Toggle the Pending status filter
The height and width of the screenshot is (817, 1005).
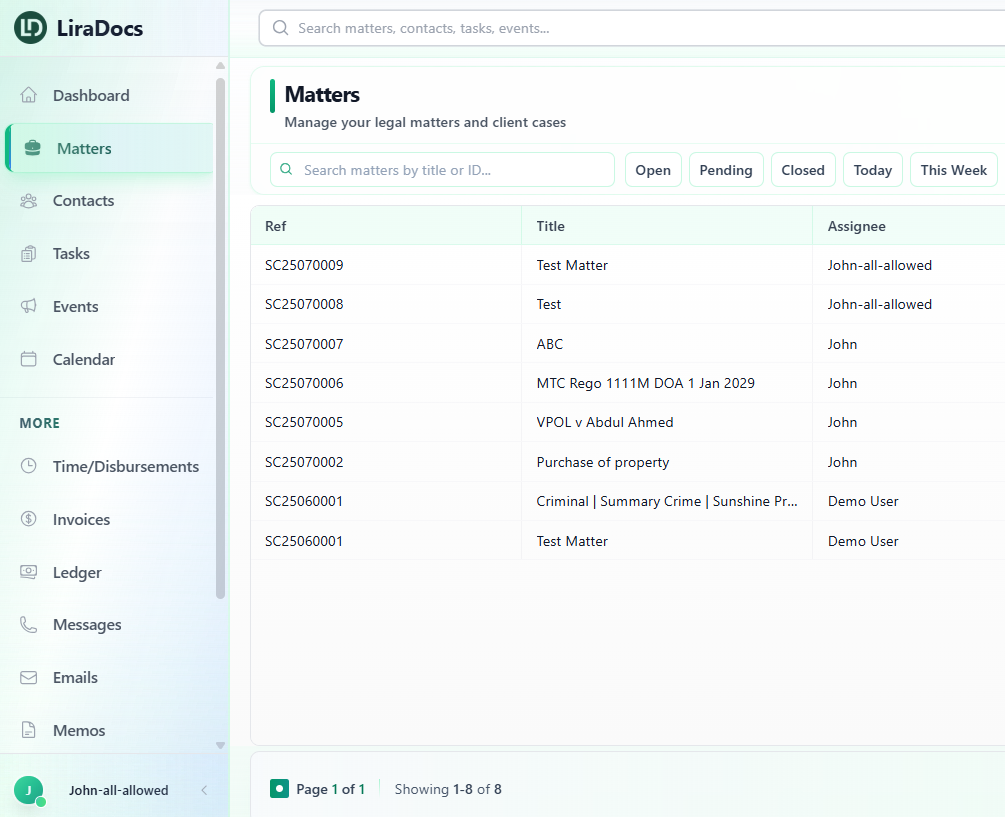click(x=726, y=170)
